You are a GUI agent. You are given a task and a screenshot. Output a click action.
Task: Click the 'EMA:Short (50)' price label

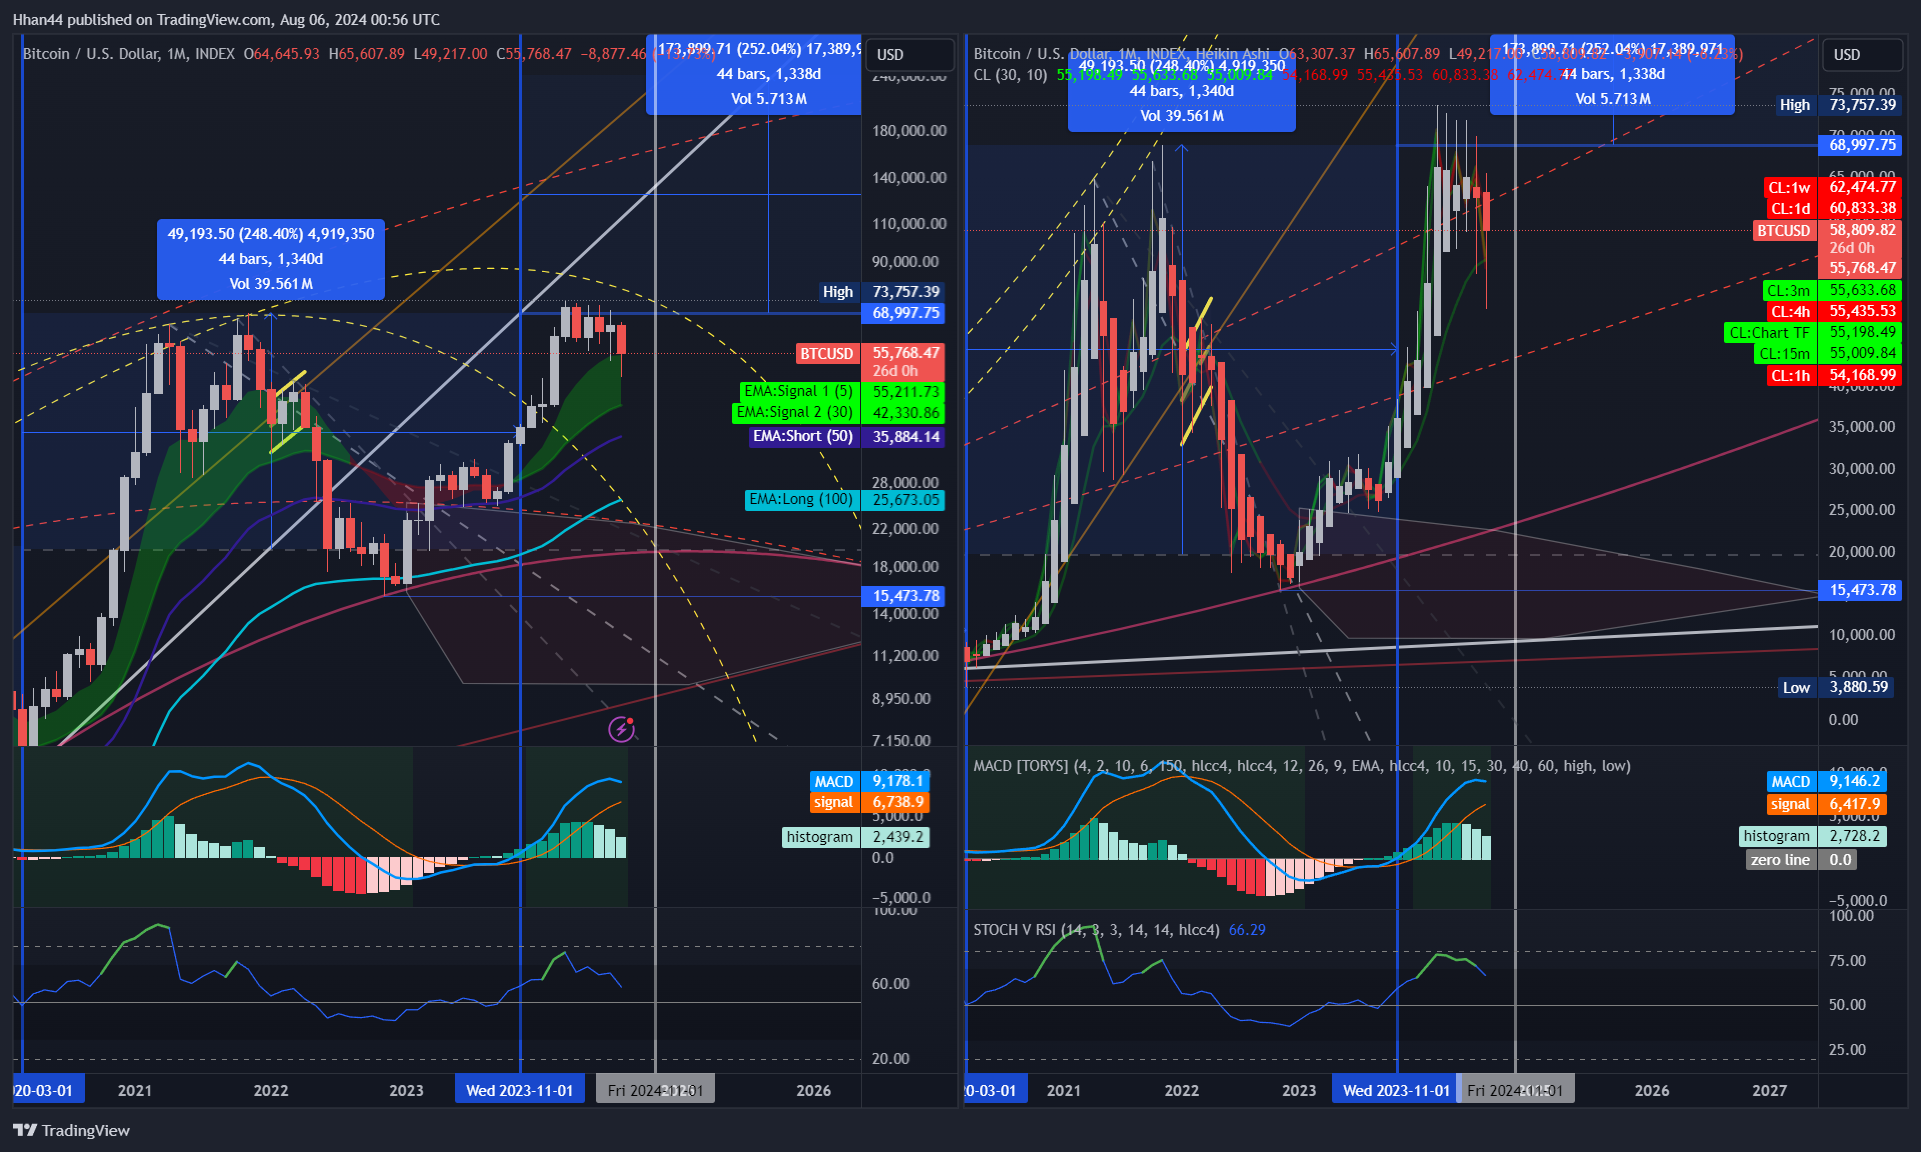pyautogui.click(x=803, y=436)
